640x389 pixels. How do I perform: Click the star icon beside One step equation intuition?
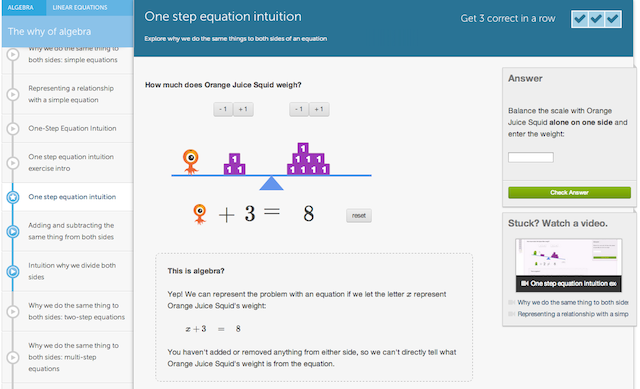[13, 197]
